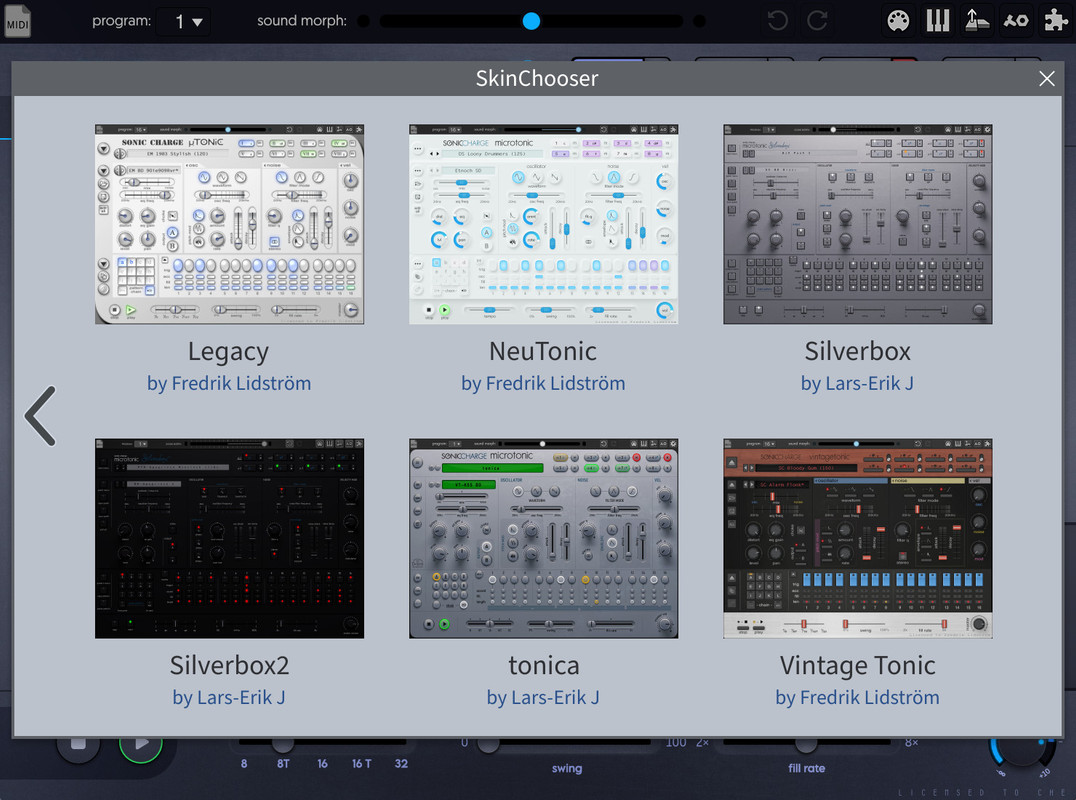This screenshot has width=1076, height=800.
Task: Open Lars-Erik J link under Silverbox
Action: click(858, 383)
